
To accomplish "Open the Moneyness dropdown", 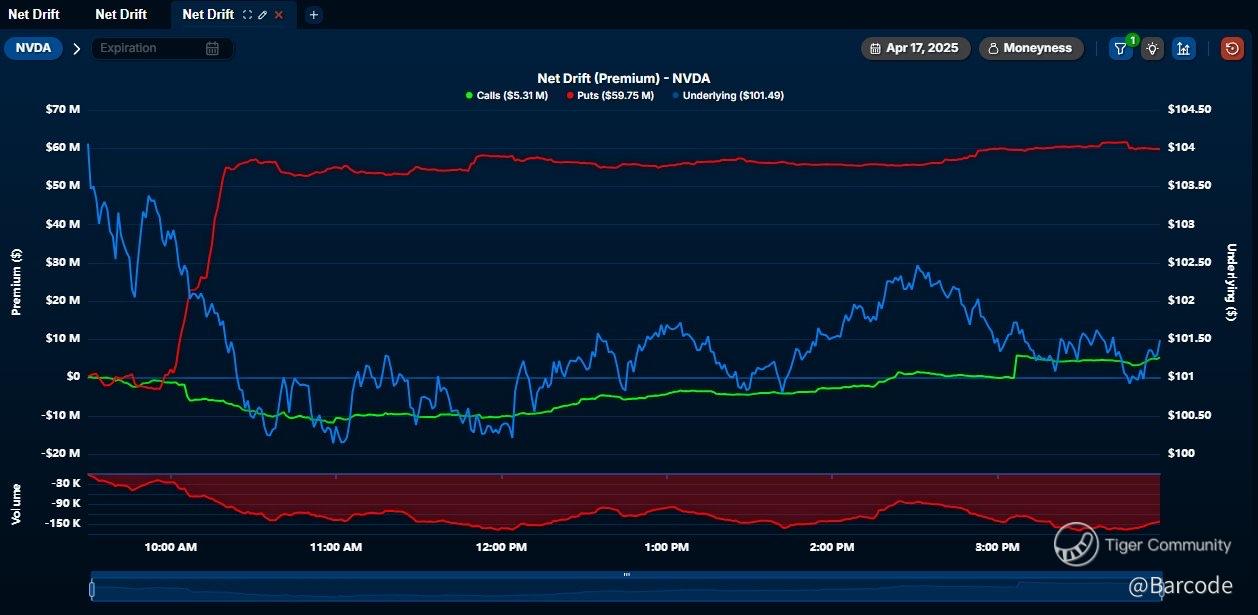I will coord(1030,48).
